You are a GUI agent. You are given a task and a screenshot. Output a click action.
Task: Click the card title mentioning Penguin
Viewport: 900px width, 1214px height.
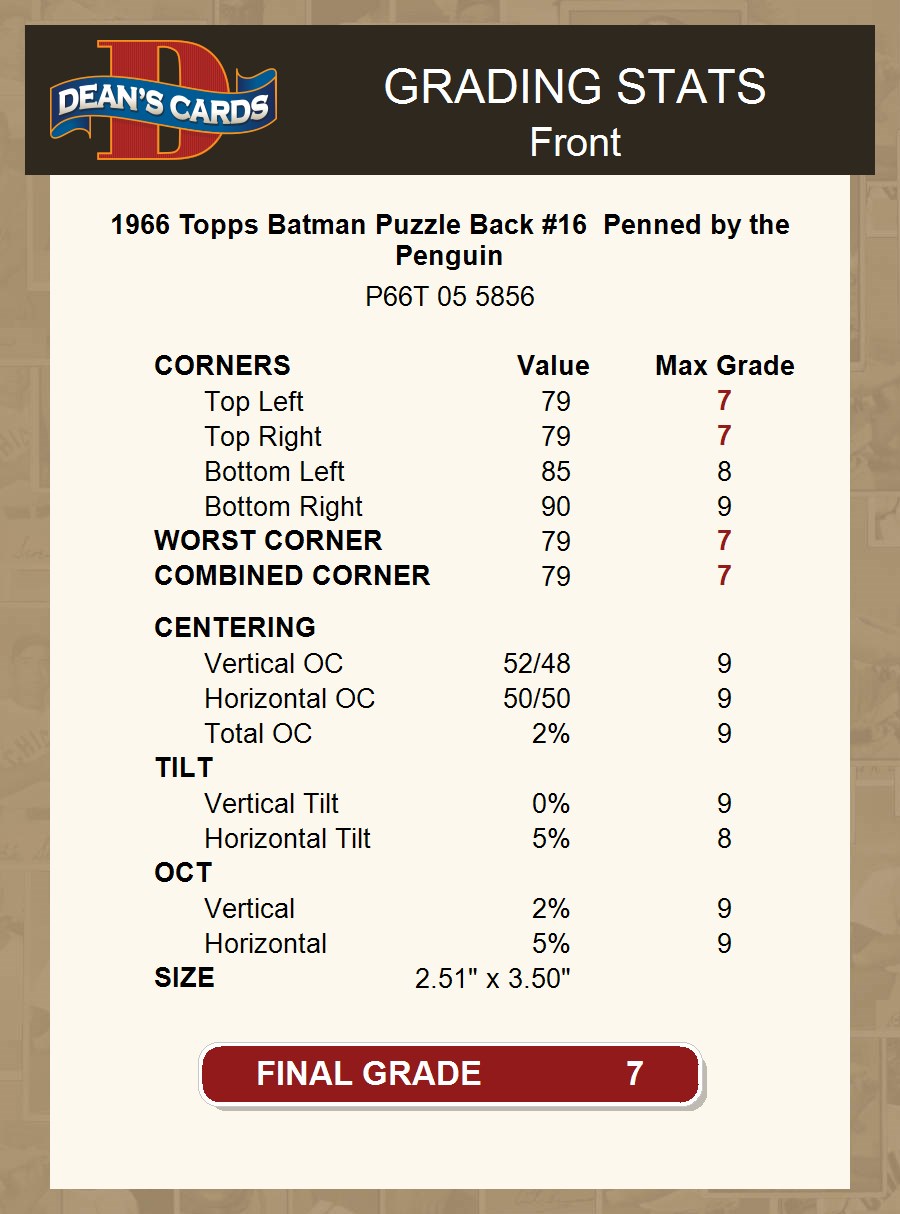[x=449, y=240]
